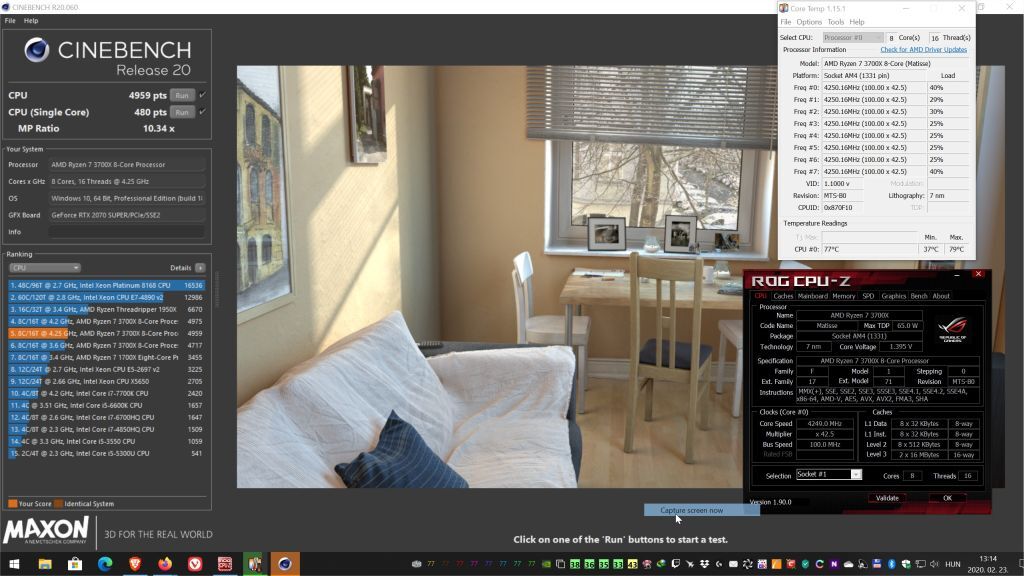
Task: Select ranking entry Intel Core i7-7700K CPU
Action: (x=106, y=393)
